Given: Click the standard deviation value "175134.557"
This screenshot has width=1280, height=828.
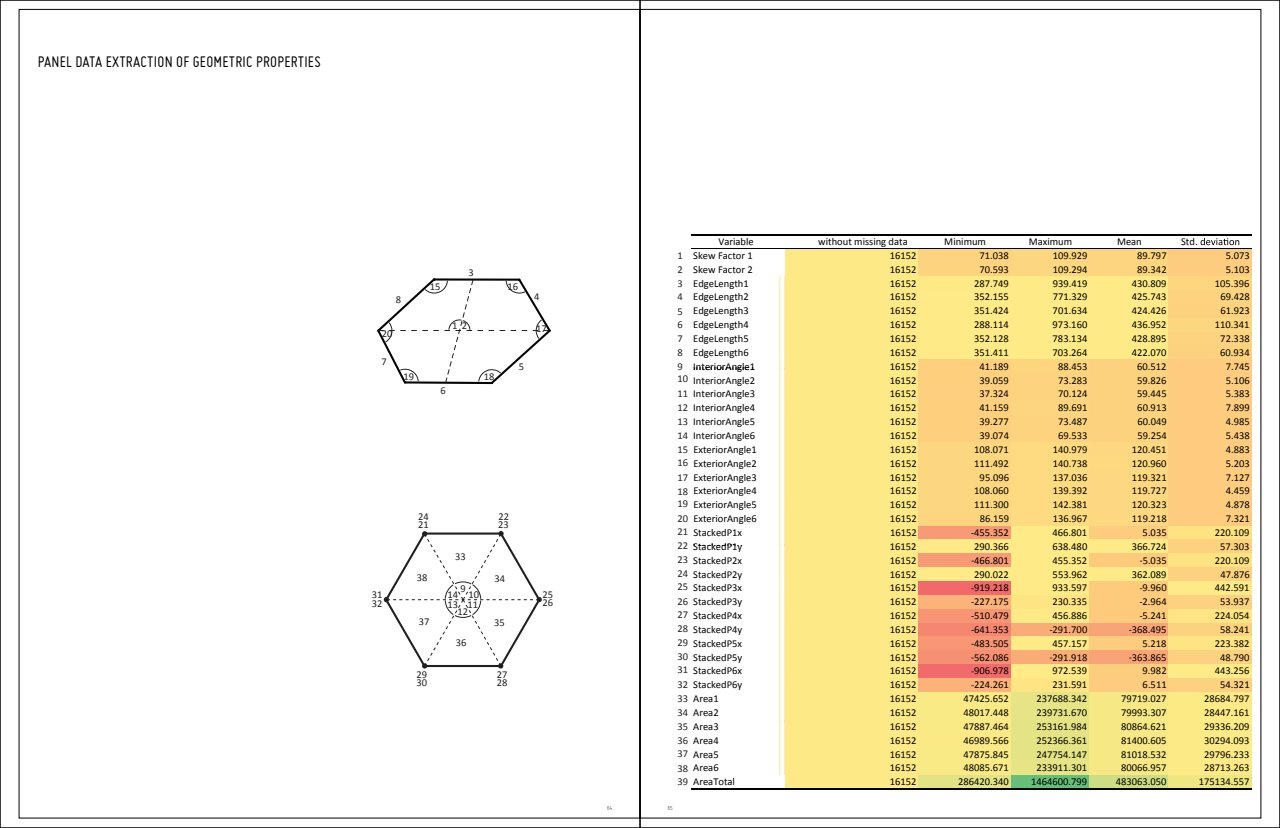Looking at the screenshot, I should 1226,782.
